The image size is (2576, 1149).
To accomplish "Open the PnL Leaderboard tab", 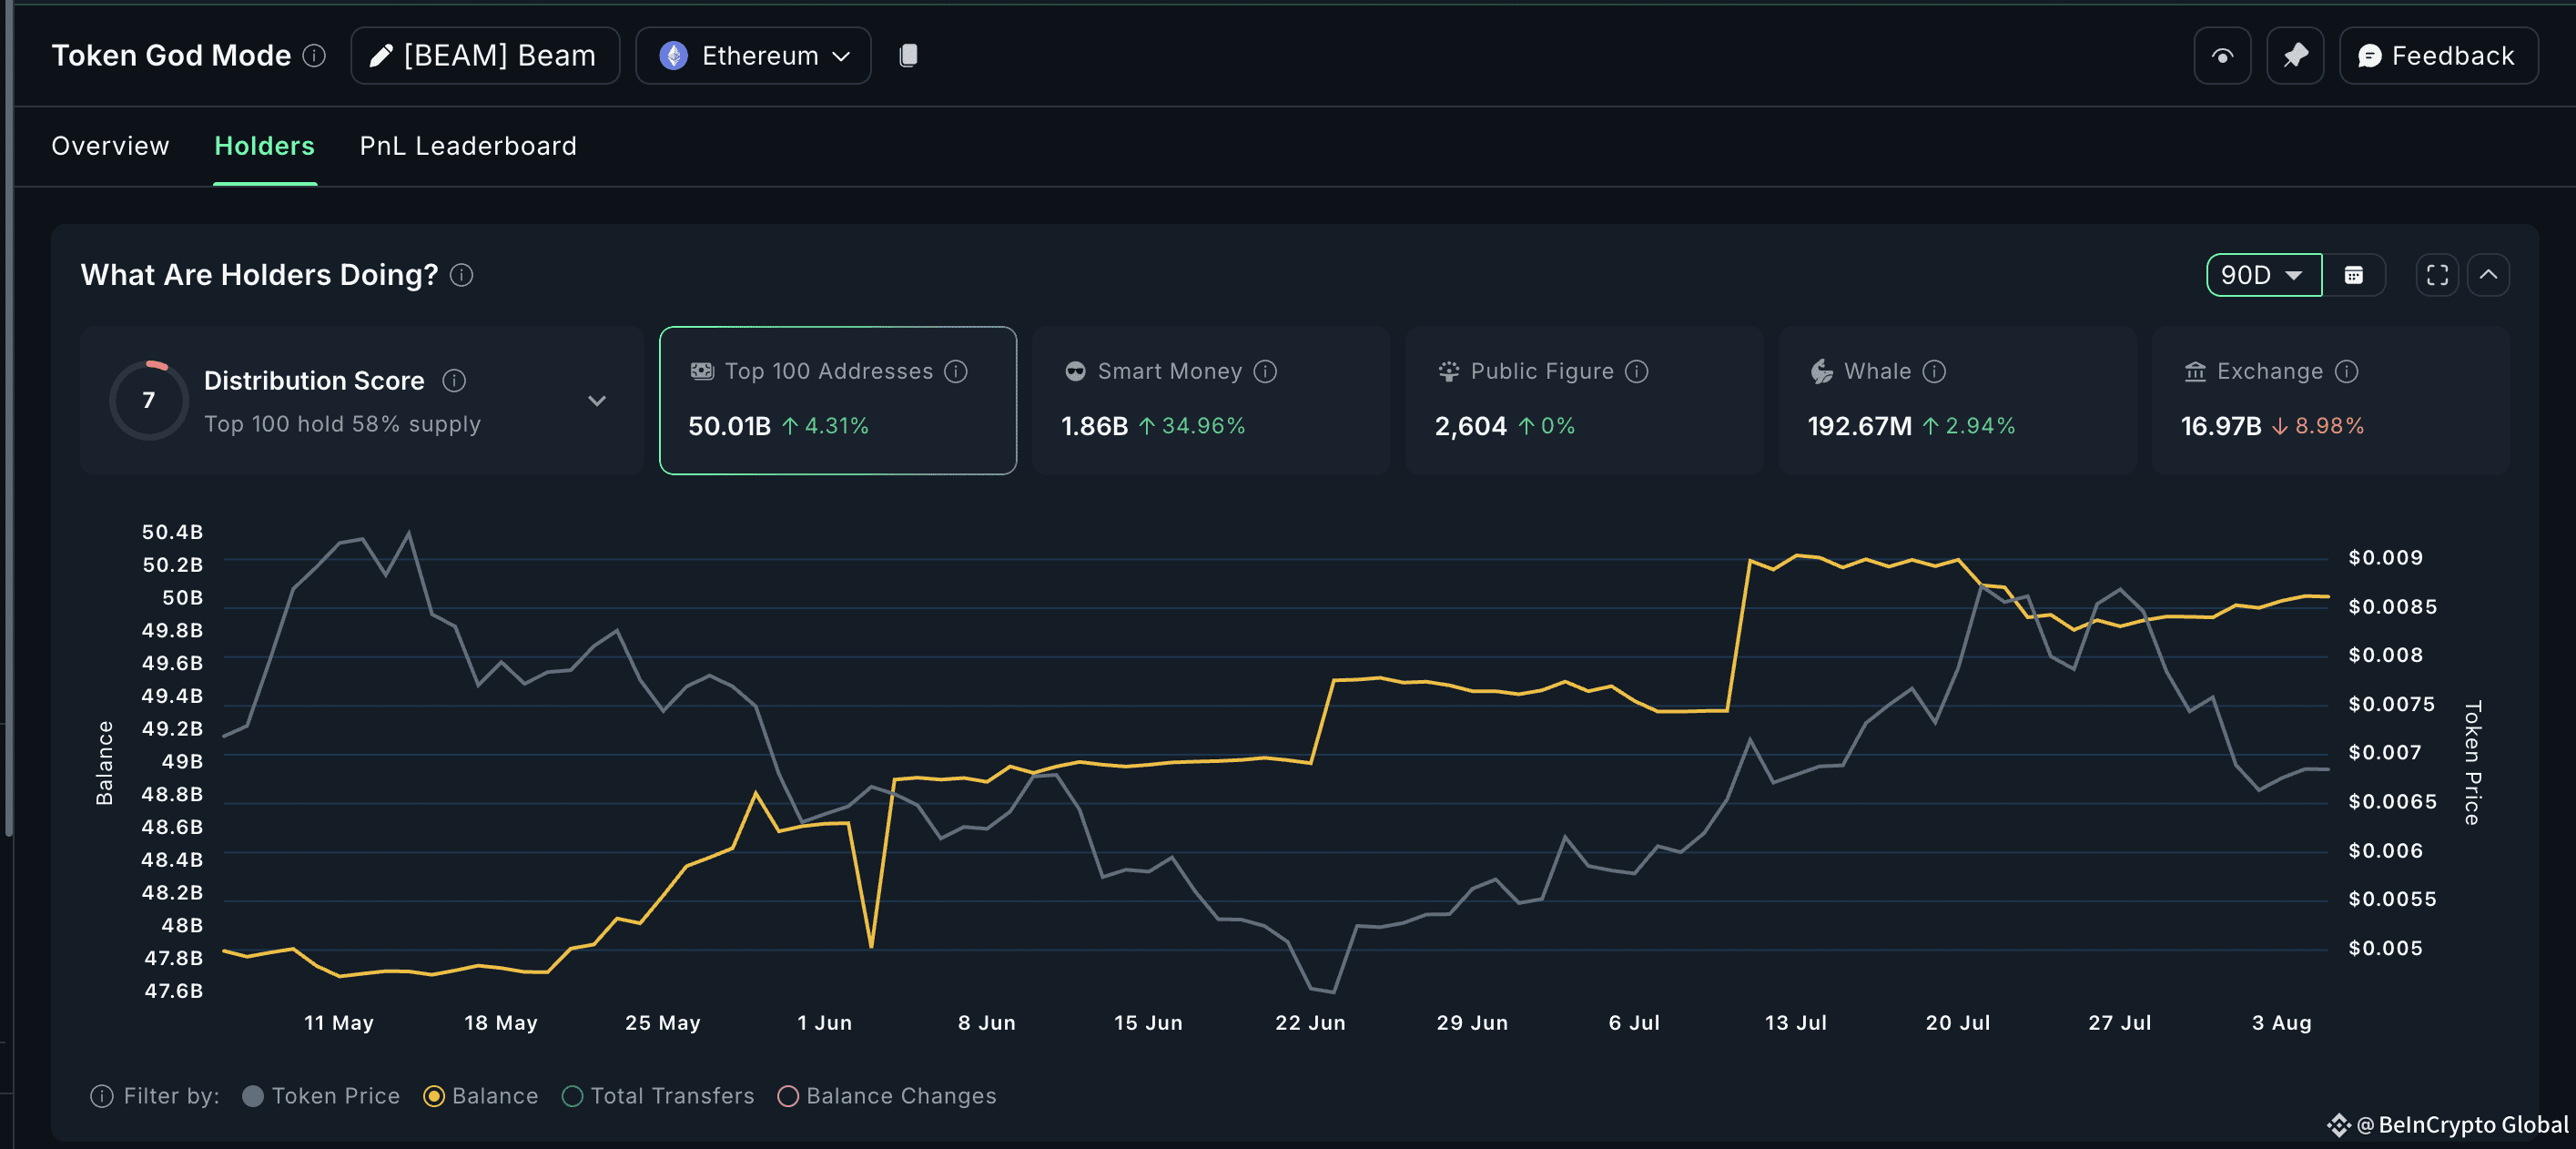I will tap(468, 146).
